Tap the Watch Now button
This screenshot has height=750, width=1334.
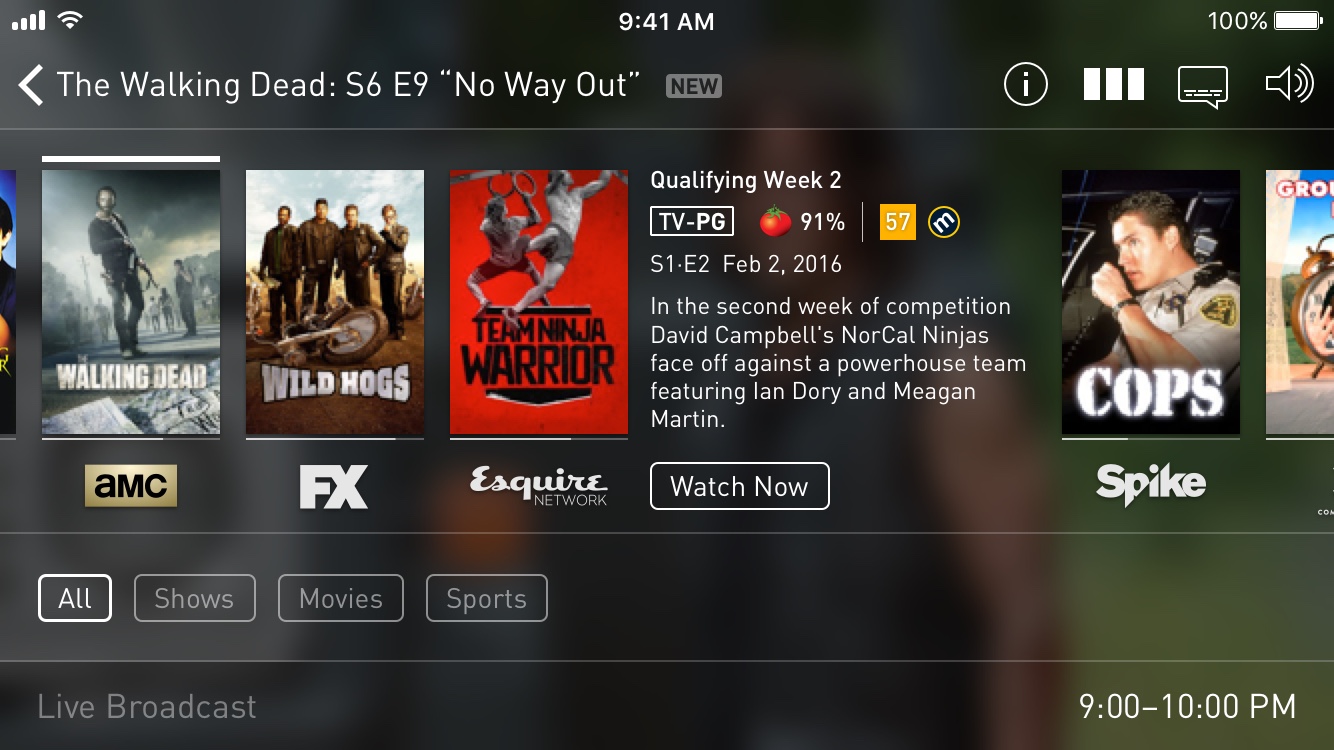click(x=740, y=486)
